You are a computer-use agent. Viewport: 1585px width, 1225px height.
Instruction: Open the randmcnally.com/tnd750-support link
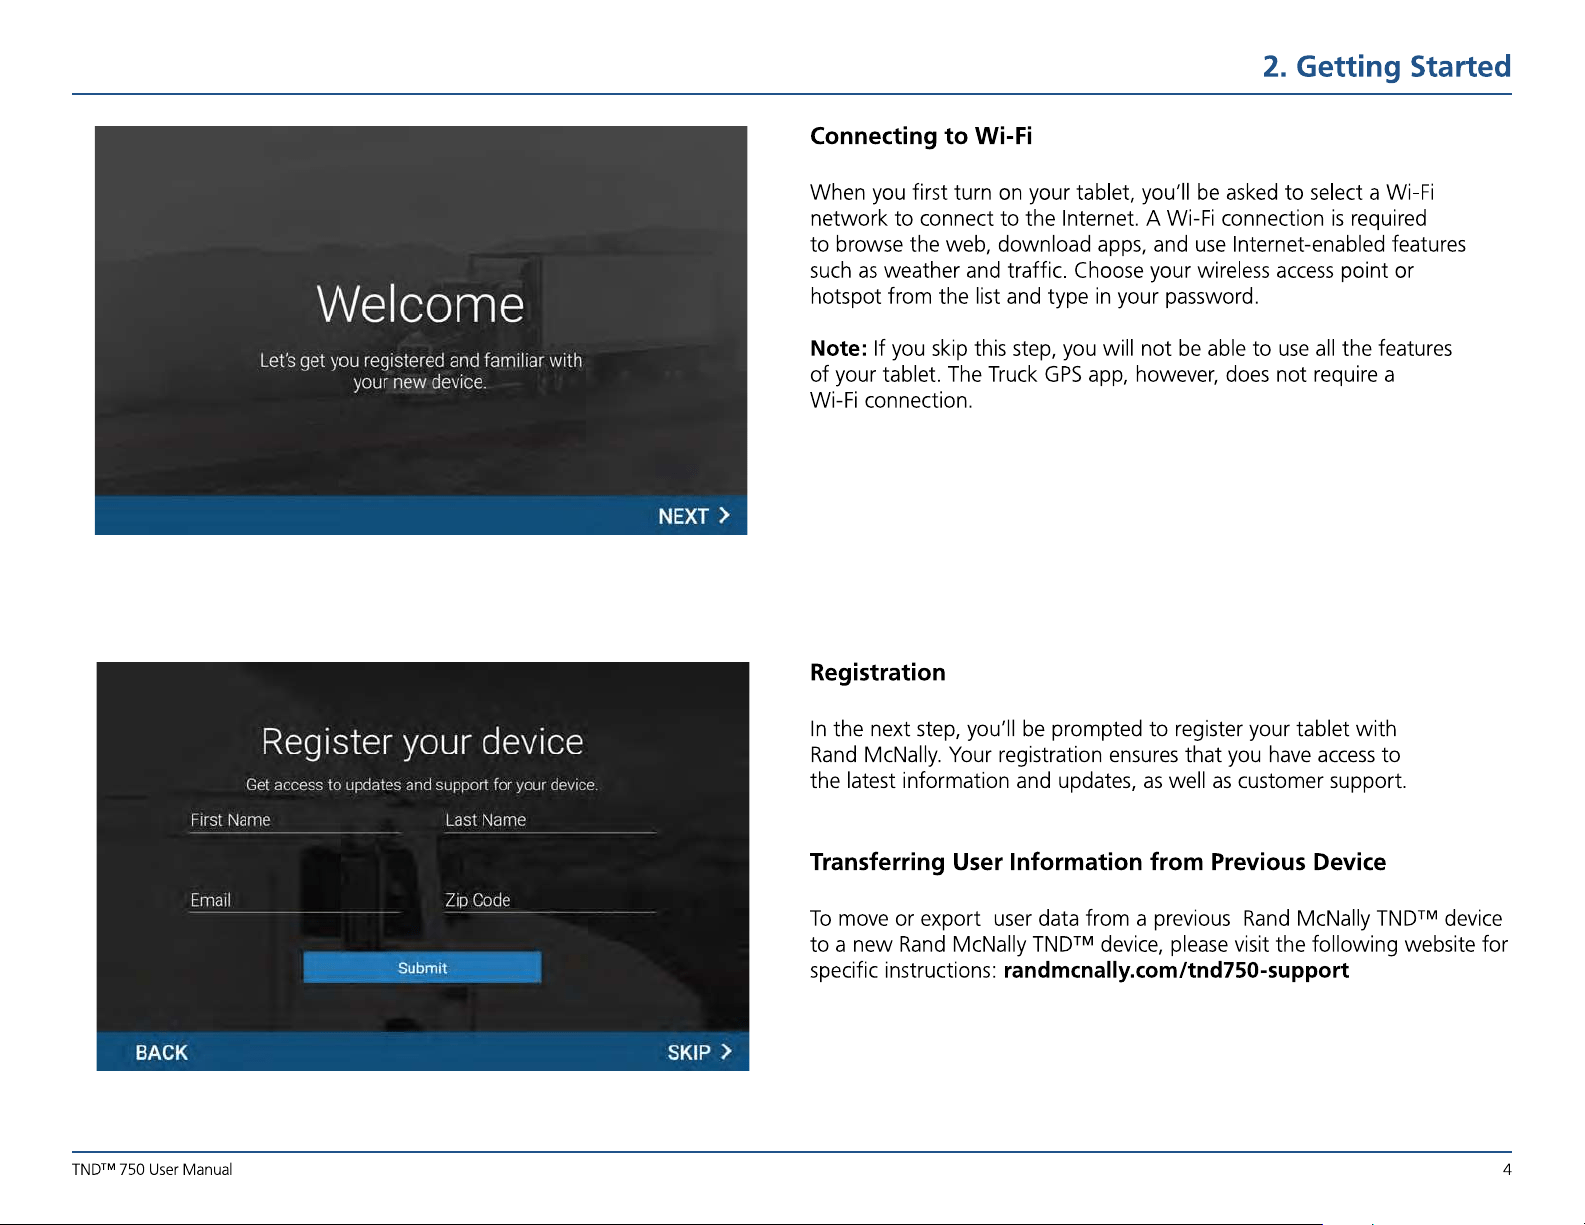[x=1176, y=971]
